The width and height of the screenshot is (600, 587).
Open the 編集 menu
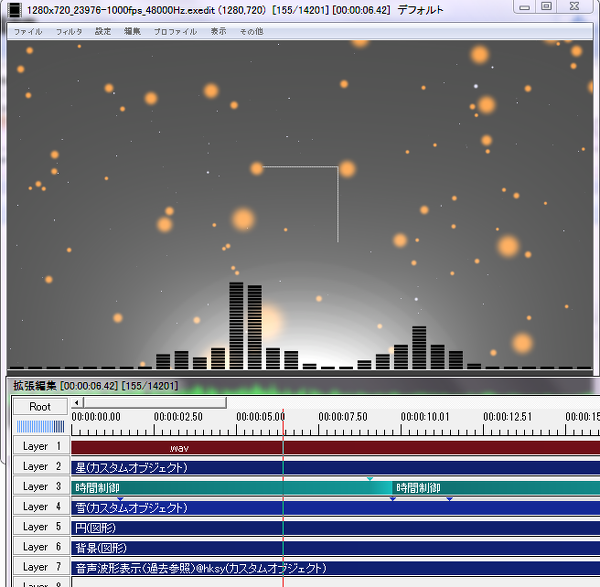(132, 32)
